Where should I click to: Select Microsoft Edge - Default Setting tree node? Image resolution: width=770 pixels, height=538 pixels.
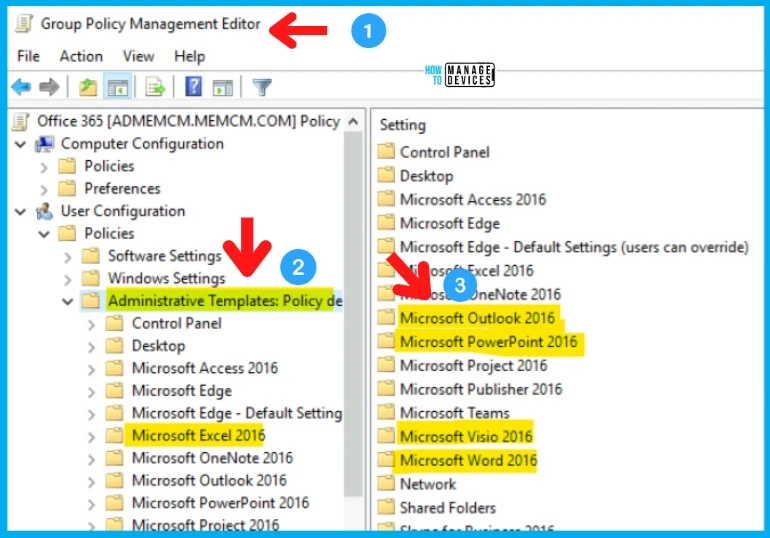(237, 413)
